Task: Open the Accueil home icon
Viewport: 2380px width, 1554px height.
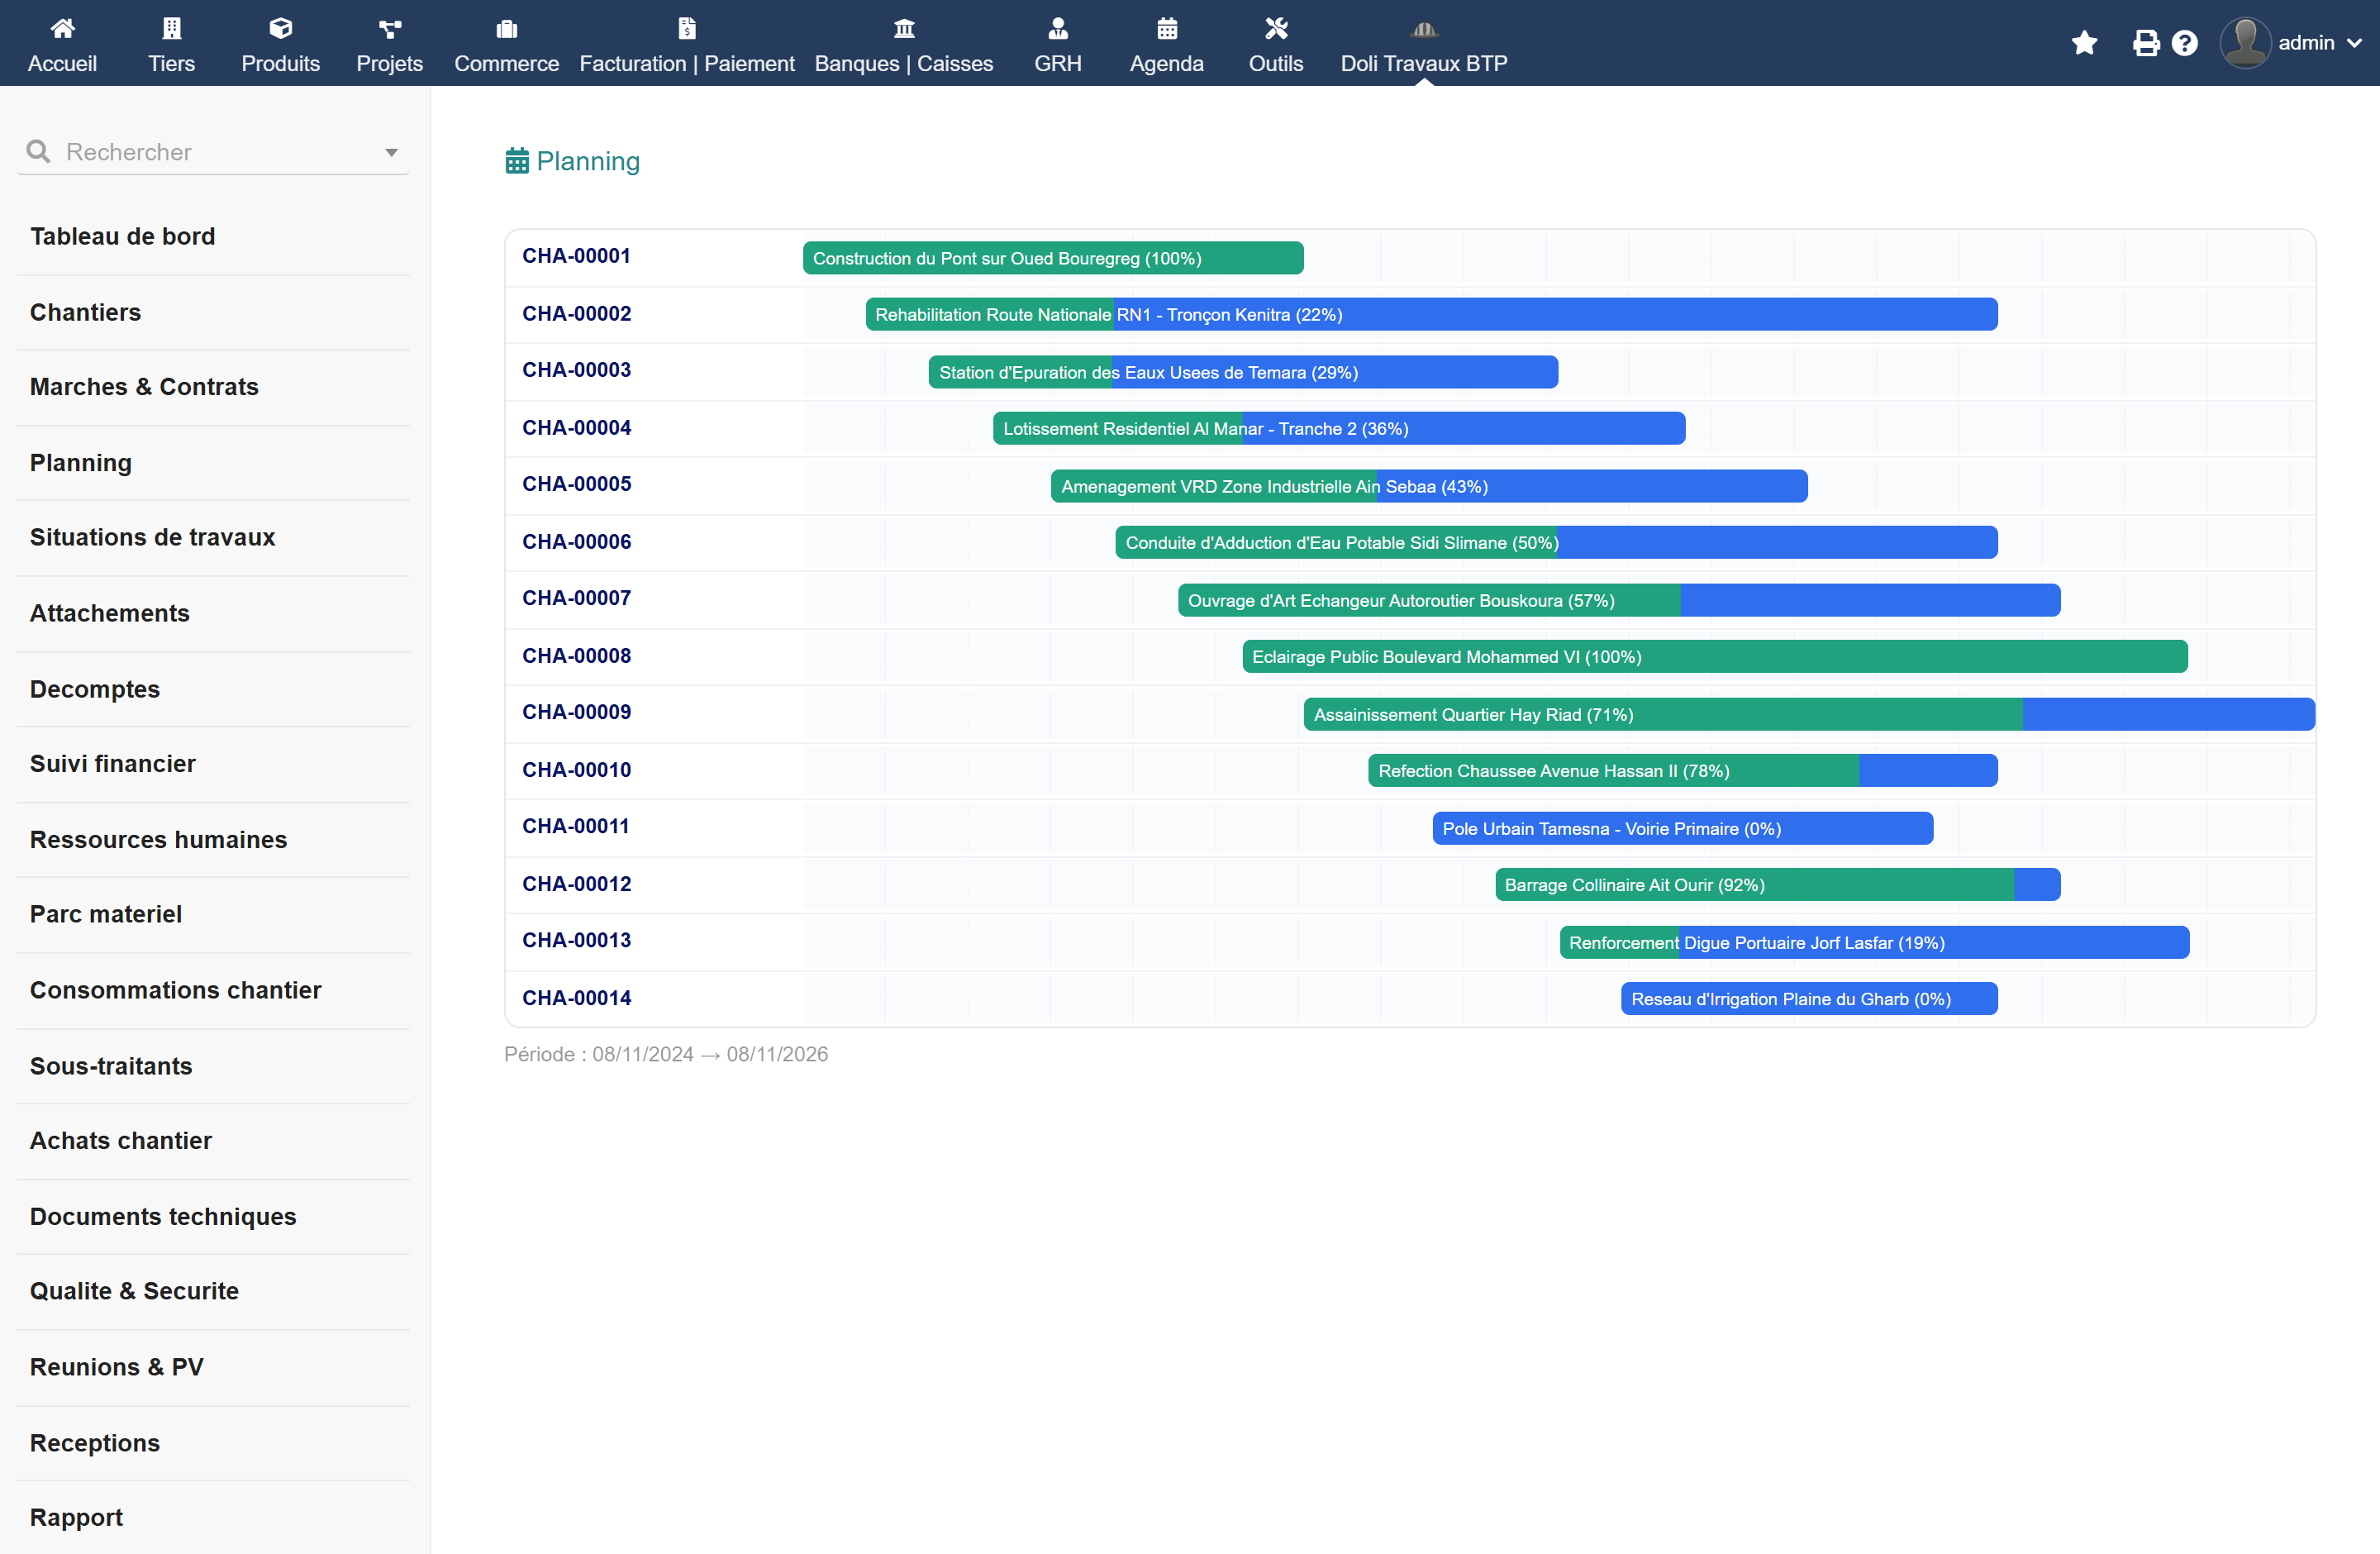Action: (x=62, y=29)
